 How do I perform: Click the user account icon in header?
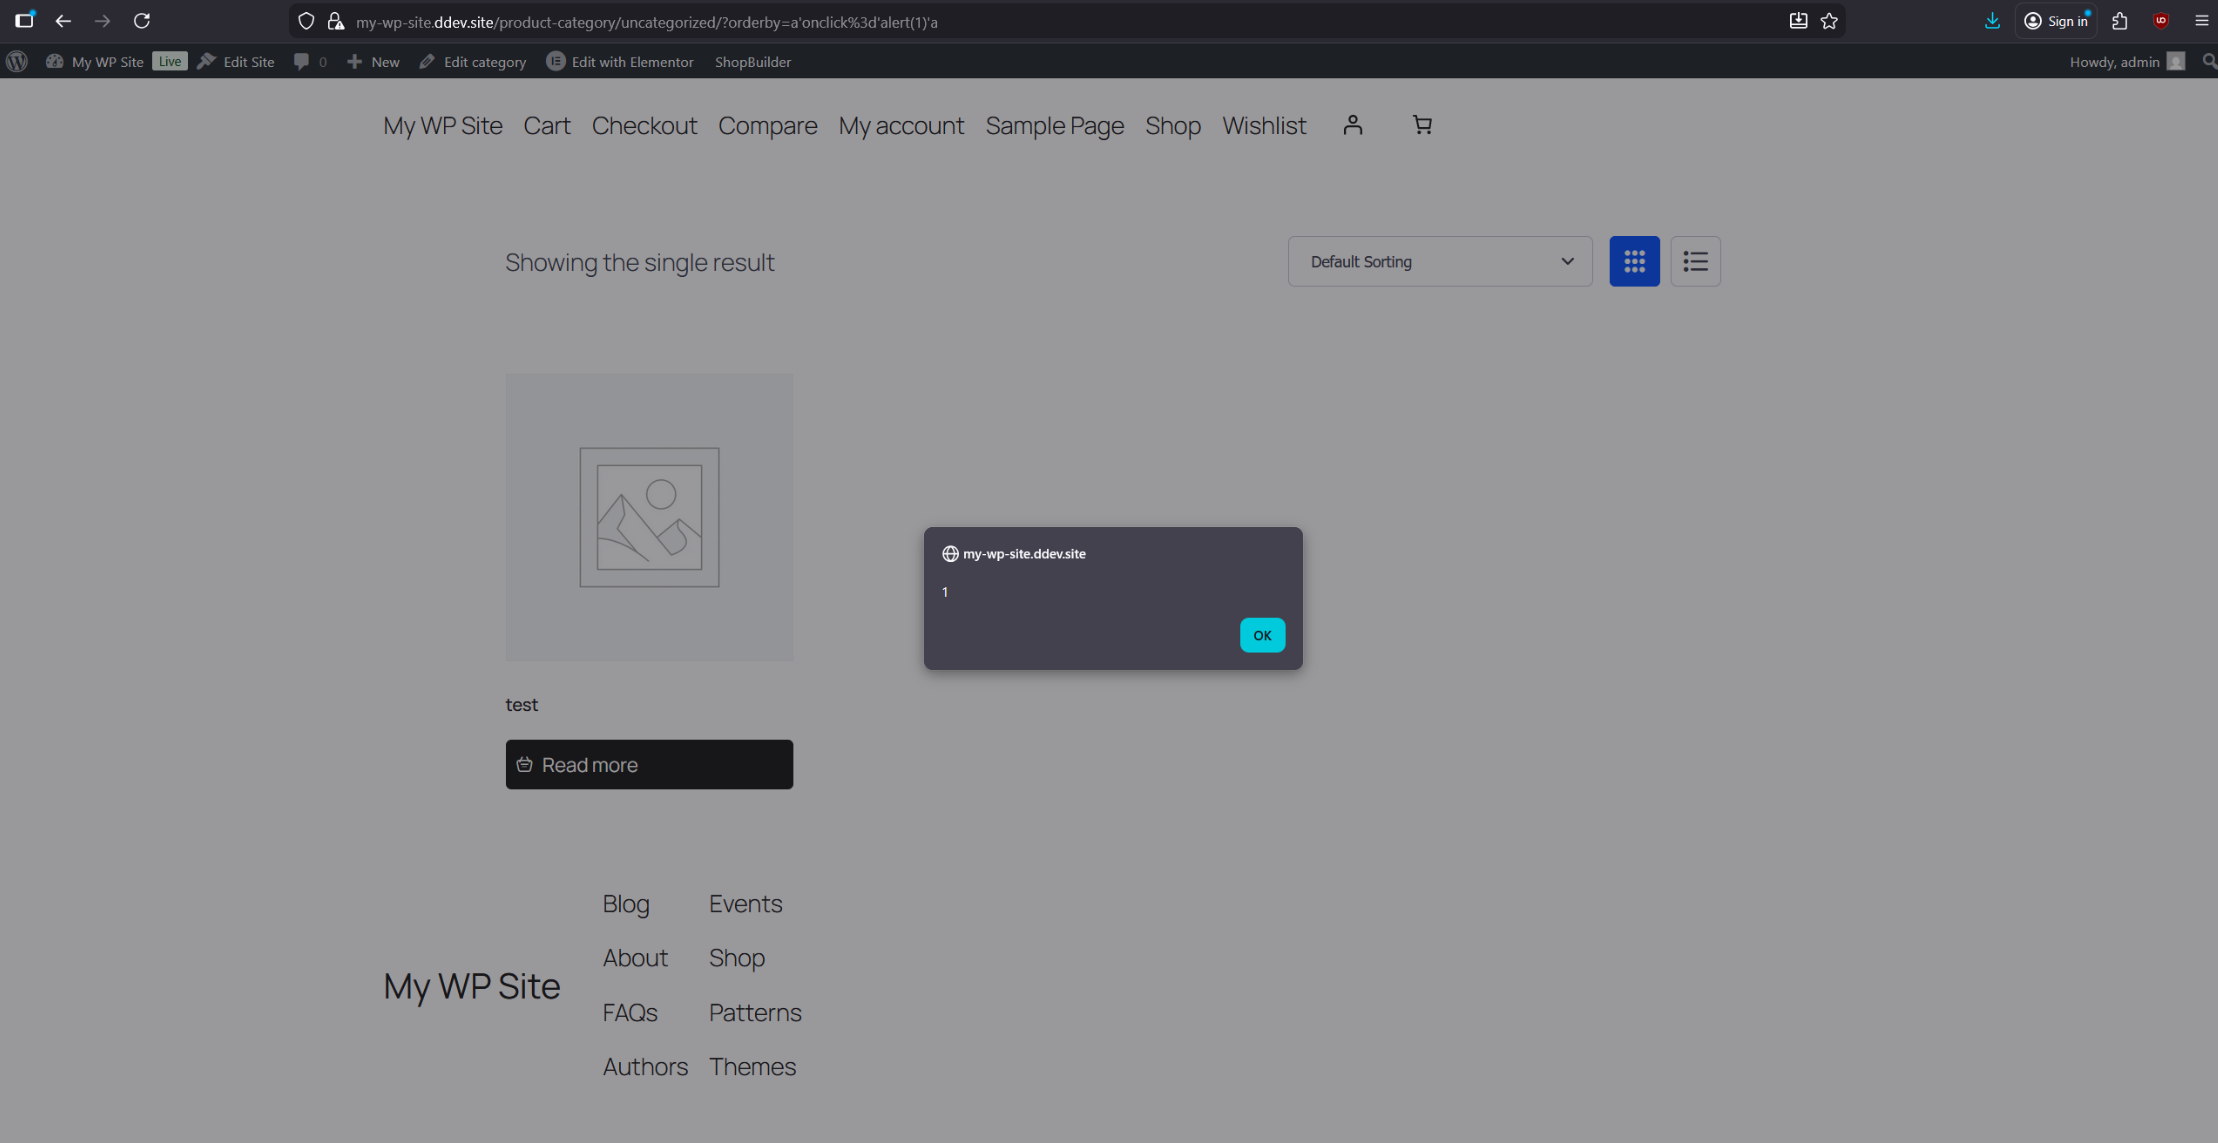[1352, 125]
